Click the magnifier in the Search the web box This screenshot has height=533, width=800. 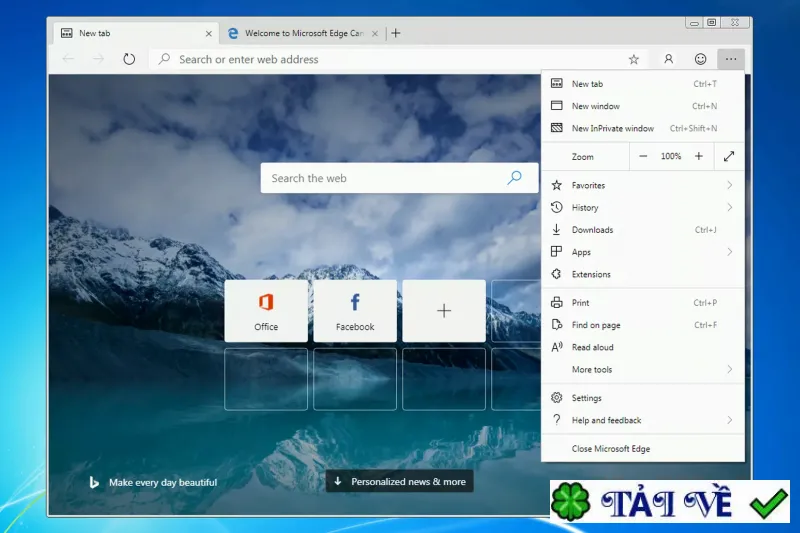(515, 177)
